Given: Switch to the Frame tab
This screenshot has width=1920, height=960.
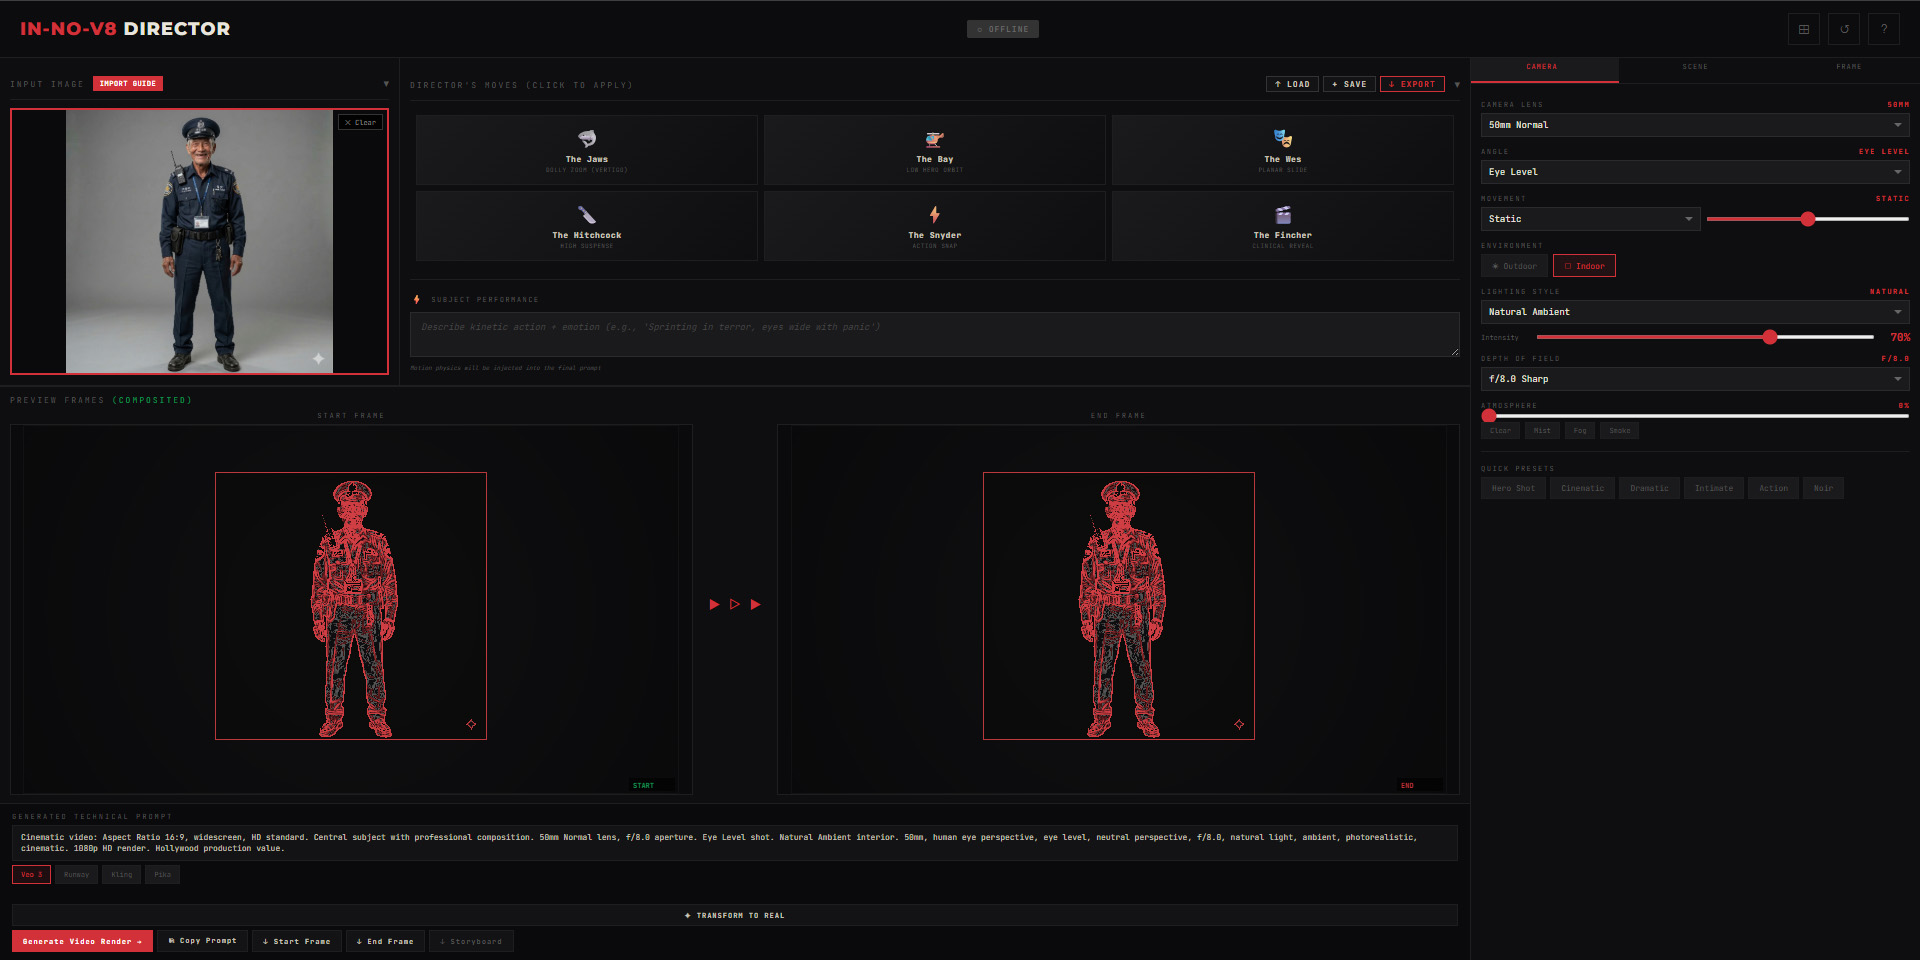Looking at the screenshot, I should [1848, 67].
